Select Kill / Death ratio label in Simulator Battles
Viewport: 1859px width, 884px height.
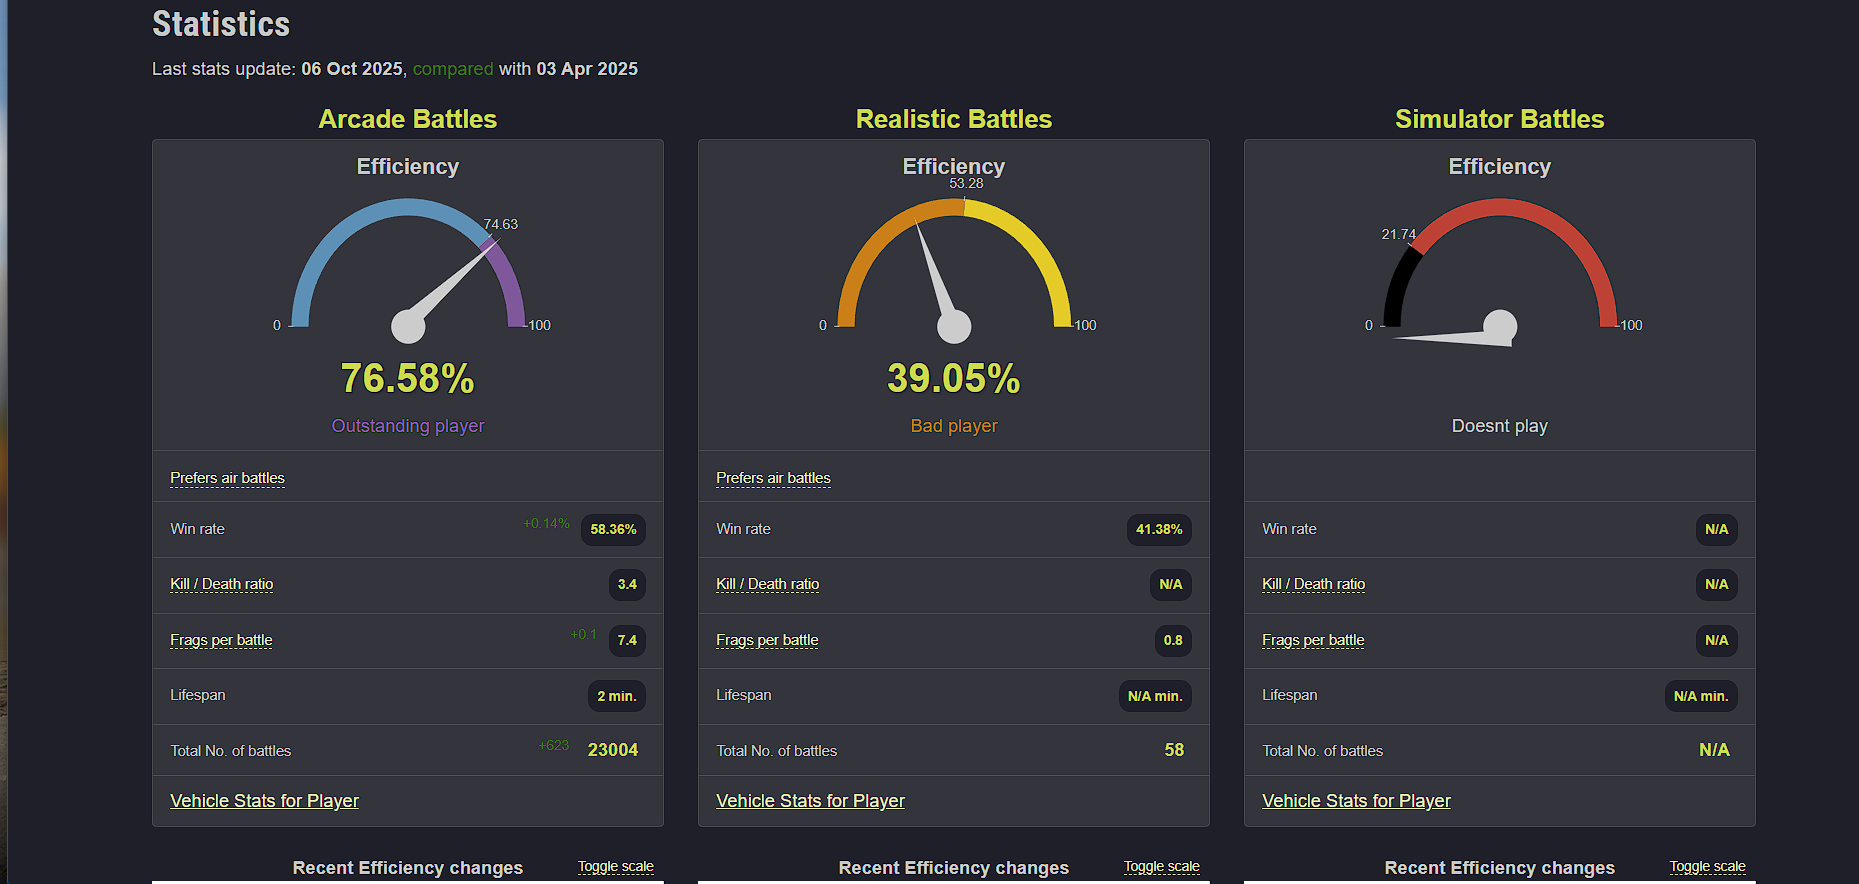pyautogui.click(x=1313, y=584)
